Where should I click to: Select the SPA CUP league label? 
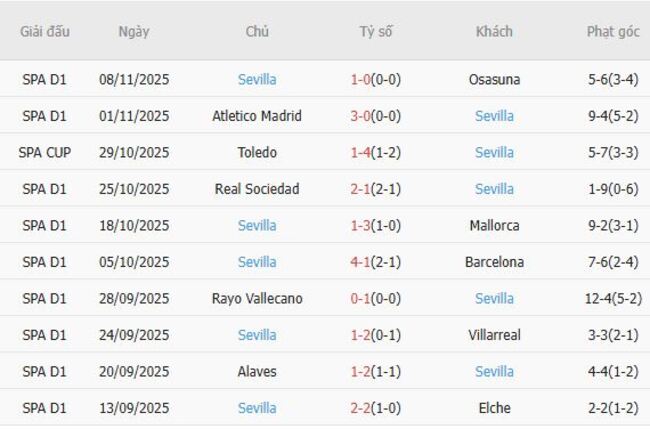click(44, 153)
